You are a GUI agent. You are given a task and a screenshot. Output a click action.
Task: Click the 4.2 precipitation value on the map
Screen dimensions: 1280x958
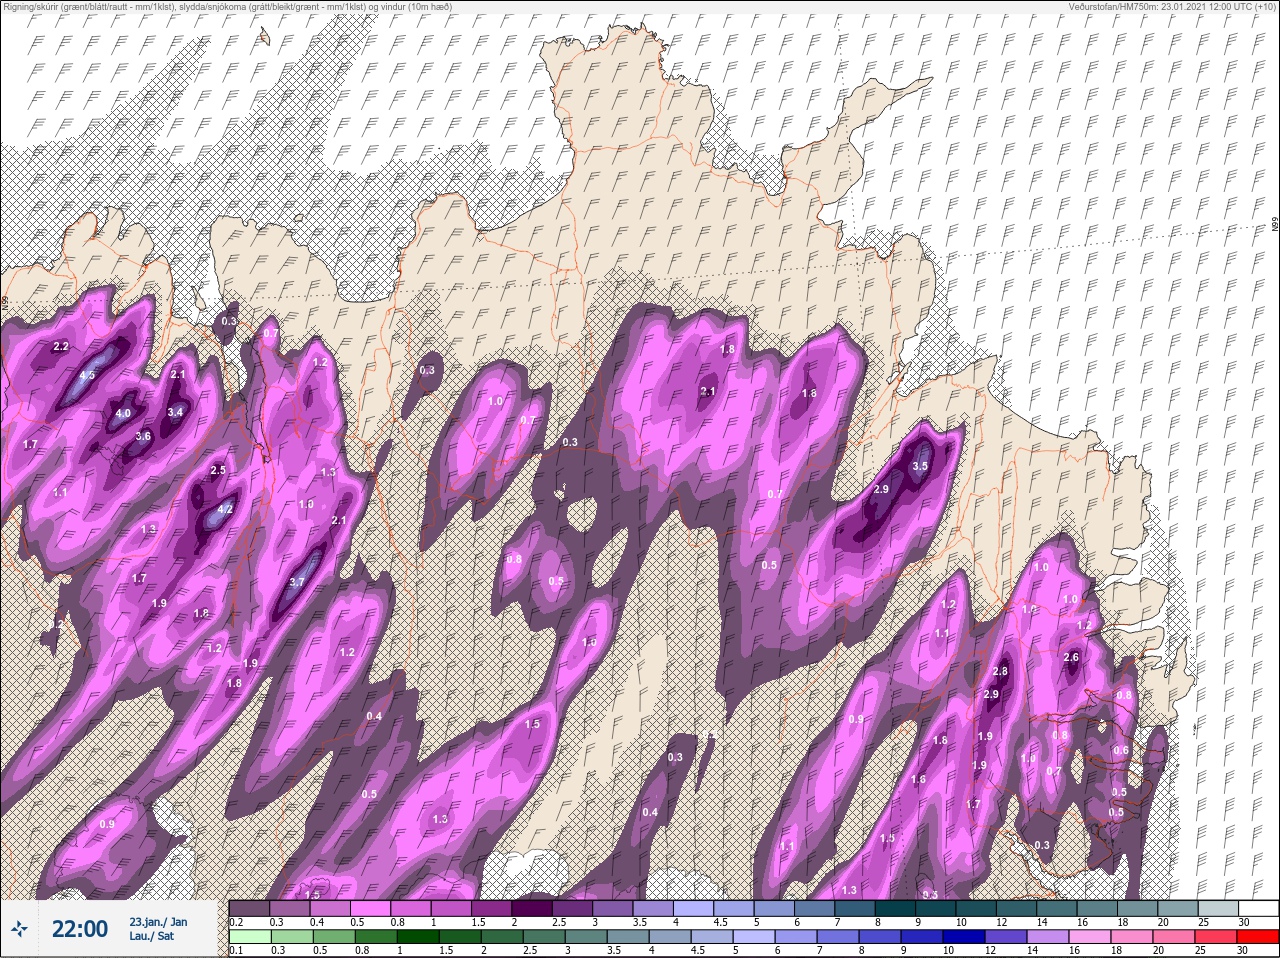[225, 509]
